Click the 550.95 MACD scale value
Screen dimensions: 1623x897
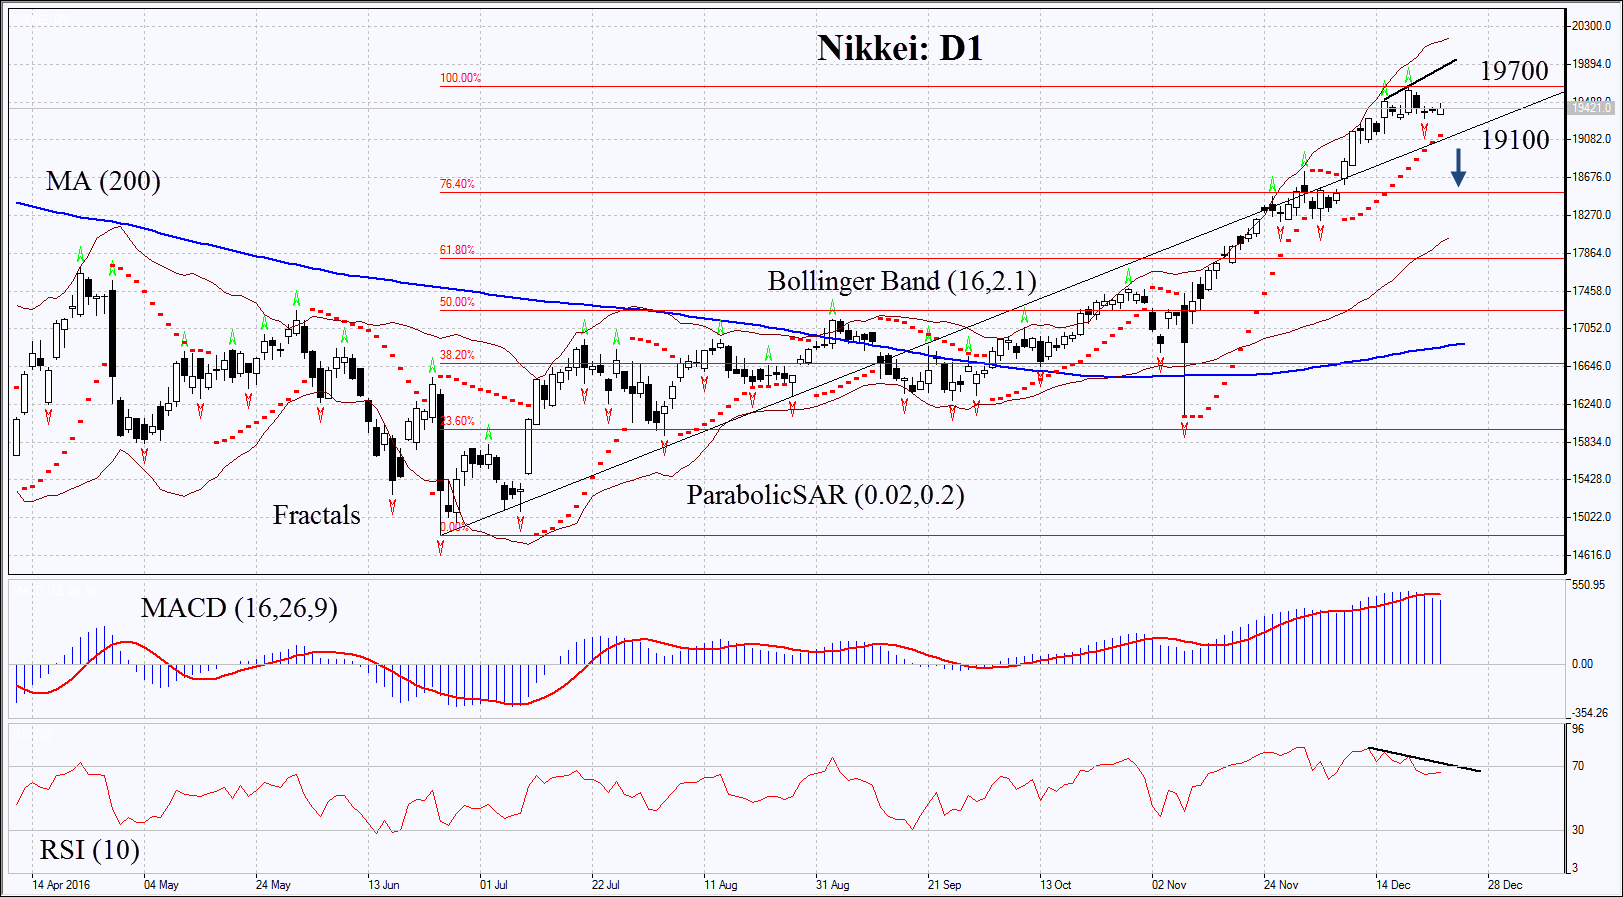(x=1588, y=585)
